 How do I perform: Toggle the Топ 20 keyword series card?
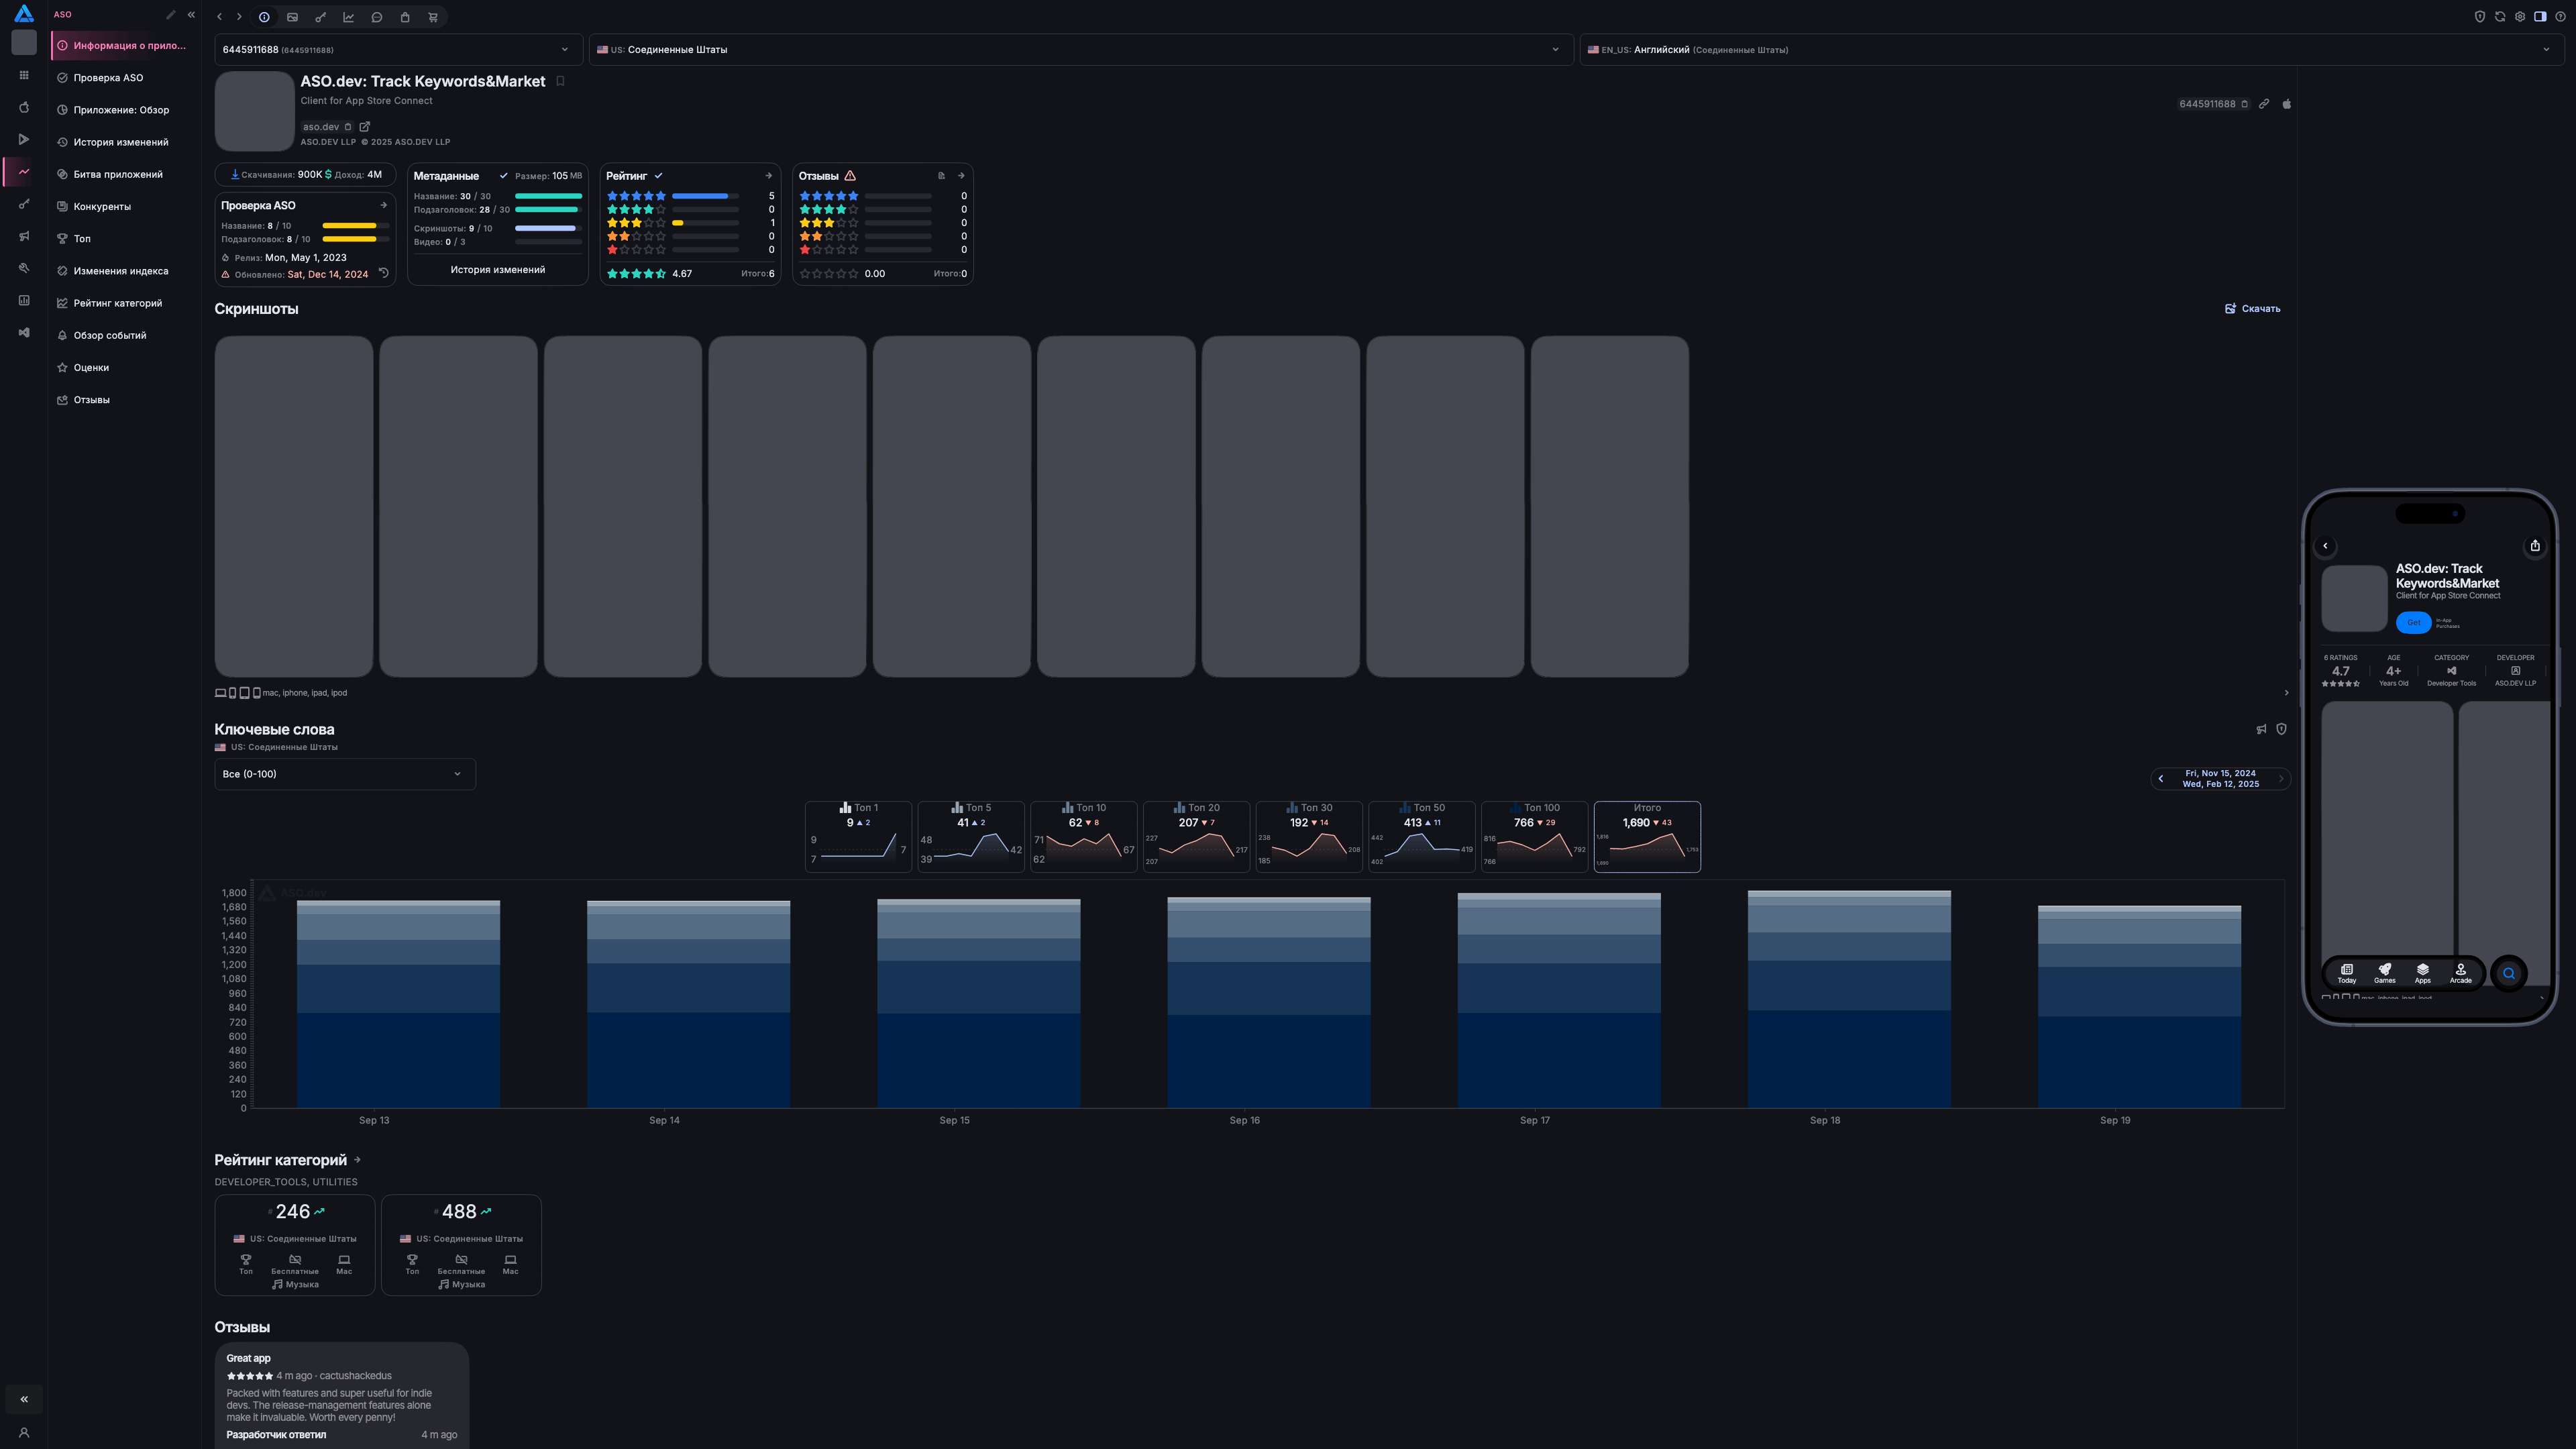(1197, 837)
